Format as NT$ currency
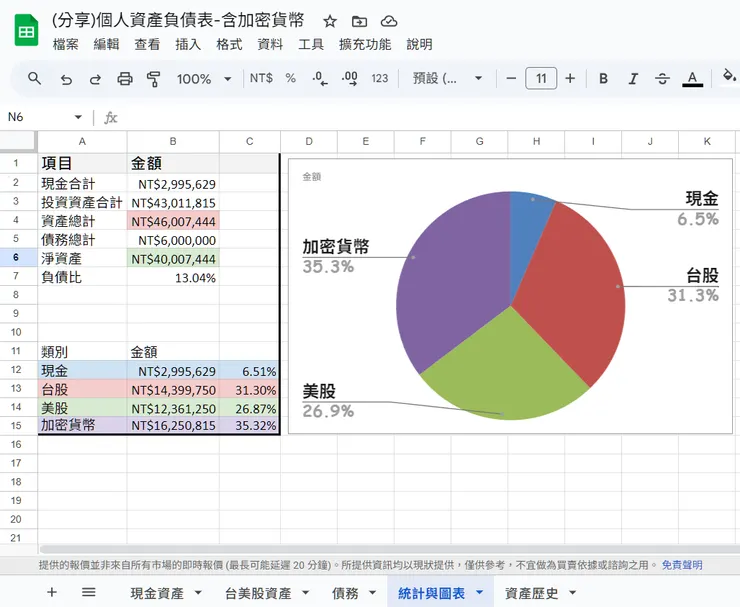This screenshot has width=740, height=607. (261, 78)
